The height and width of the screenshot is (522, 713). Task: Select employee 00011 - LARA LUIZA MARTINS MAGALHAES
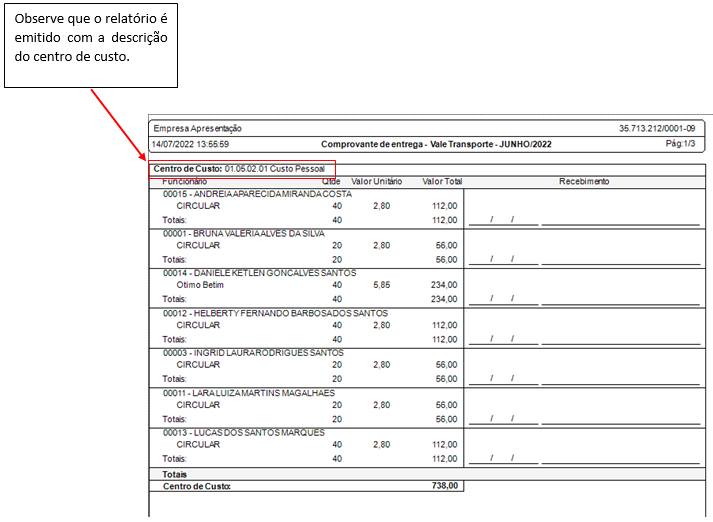[x=249, y=393]
